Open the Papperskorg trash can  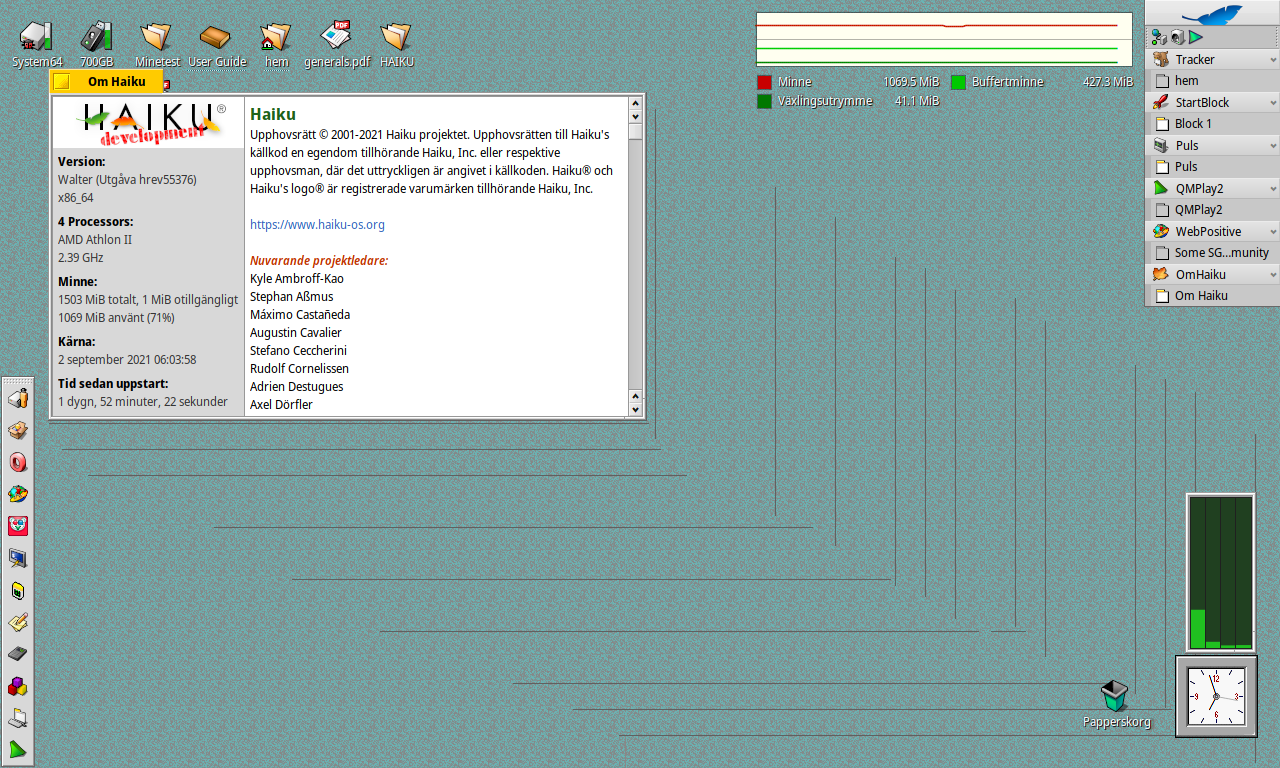click(1115, 696)
